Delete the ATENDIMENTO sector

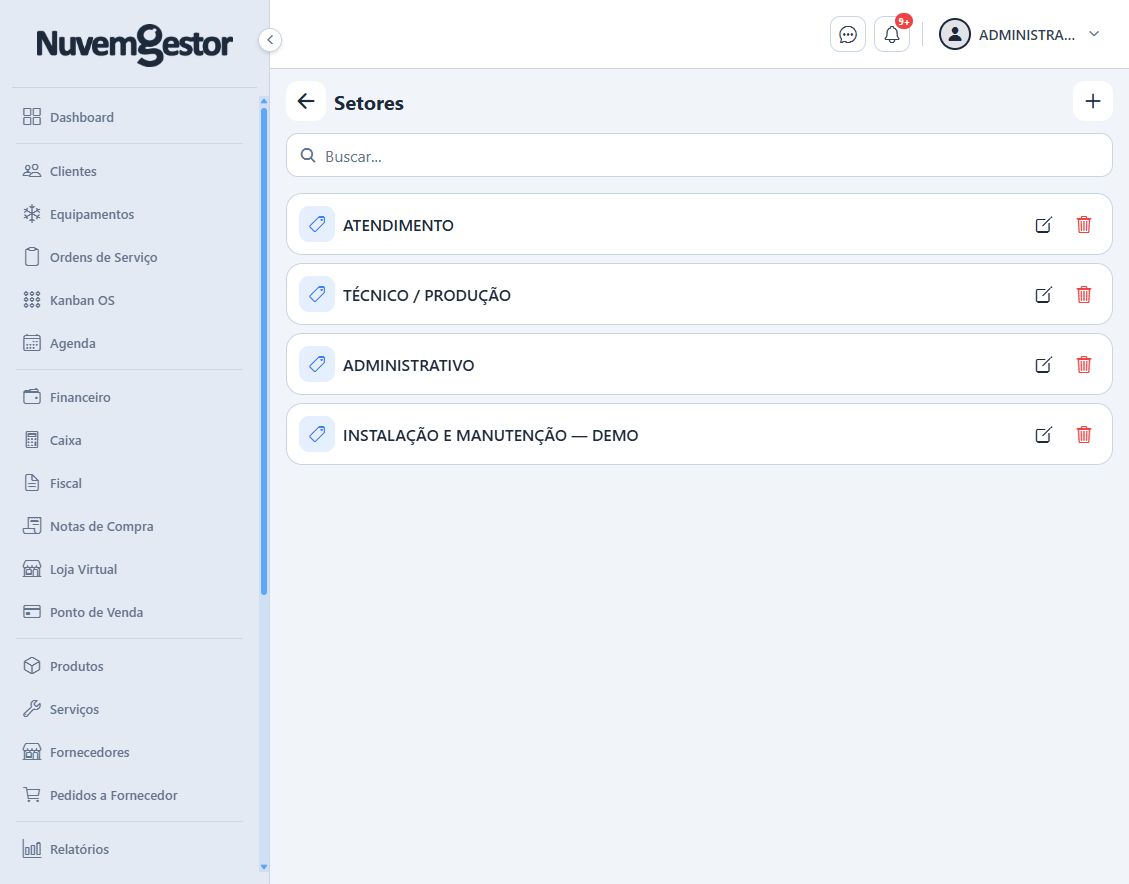click(1084, 225)
